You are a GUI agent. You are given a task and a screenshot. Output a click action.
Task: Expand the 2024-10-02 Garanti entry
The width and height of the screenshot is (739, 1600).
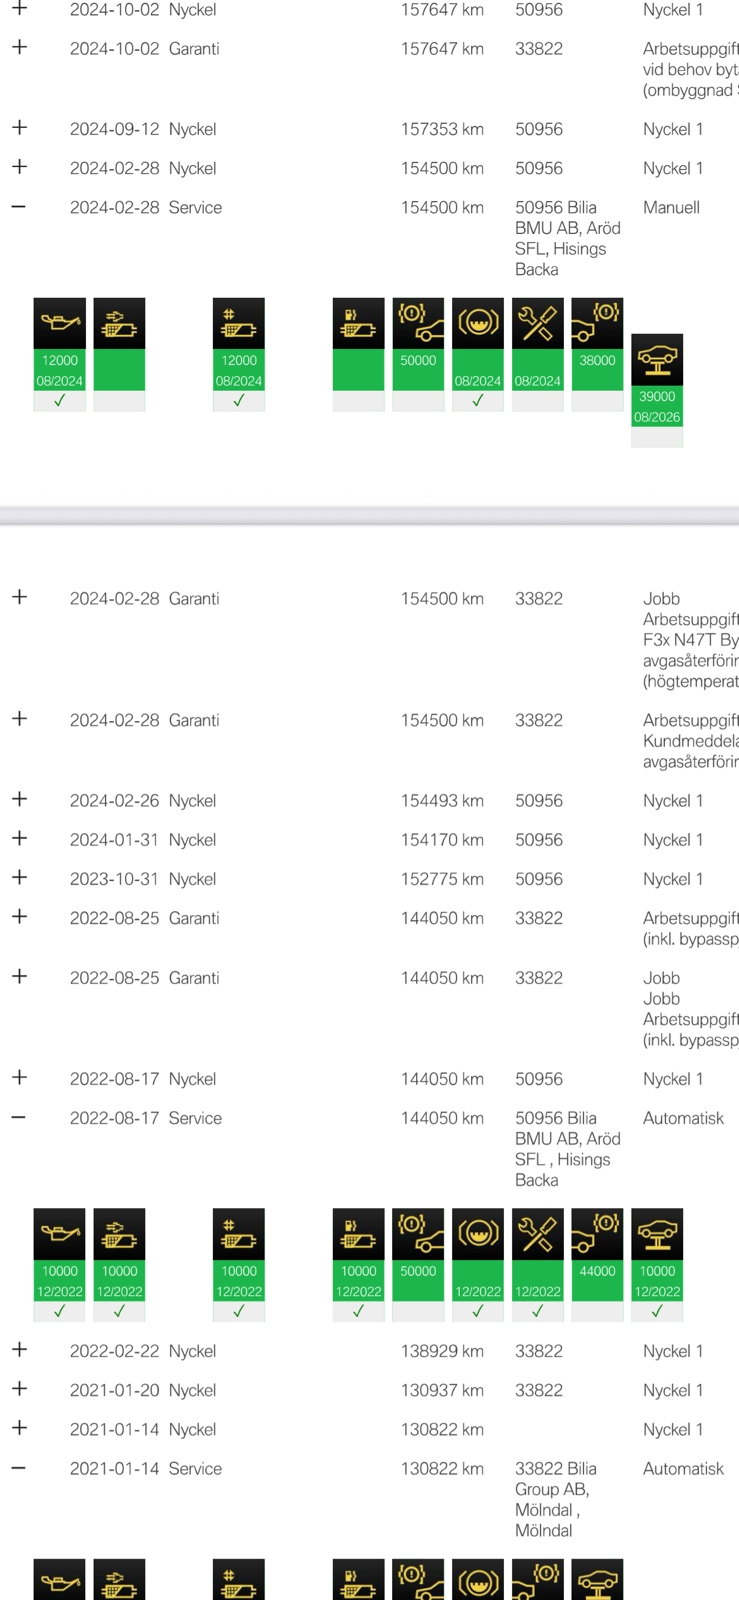pyautogui.click(x=19, y=47)
